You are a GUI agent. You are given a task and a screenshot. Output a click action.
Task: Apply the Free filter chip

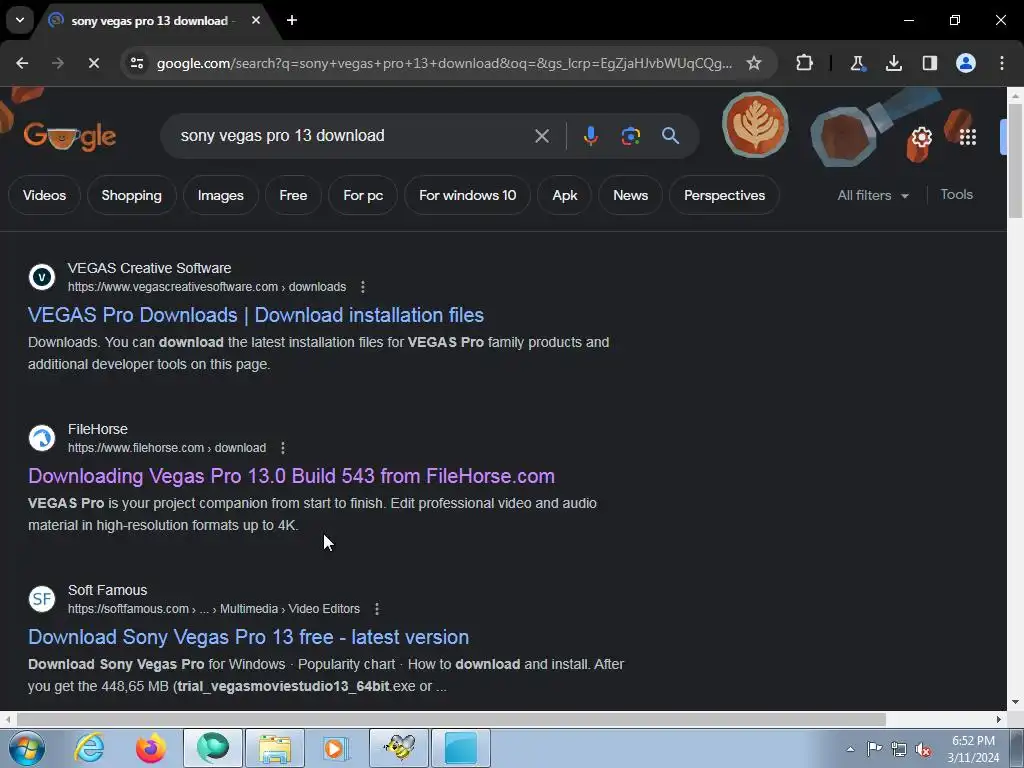point(293,195)
